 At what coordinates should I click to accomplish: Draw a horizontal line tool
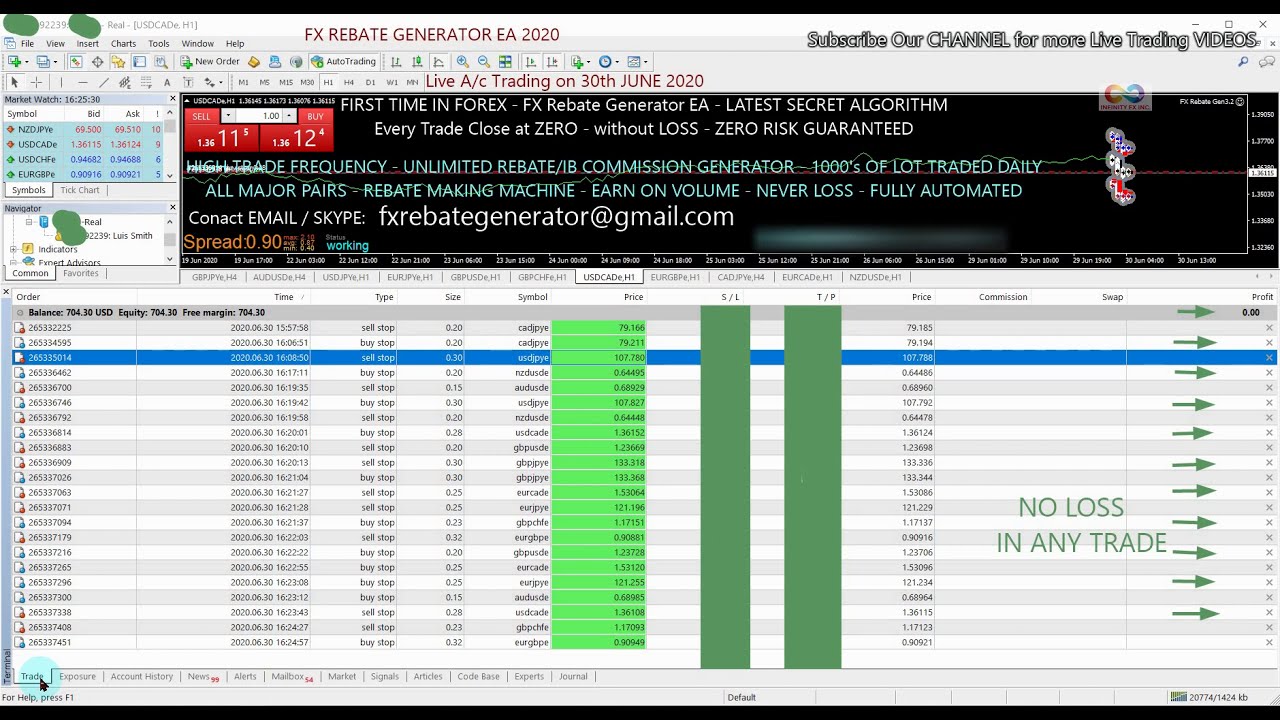coord(82,82)
